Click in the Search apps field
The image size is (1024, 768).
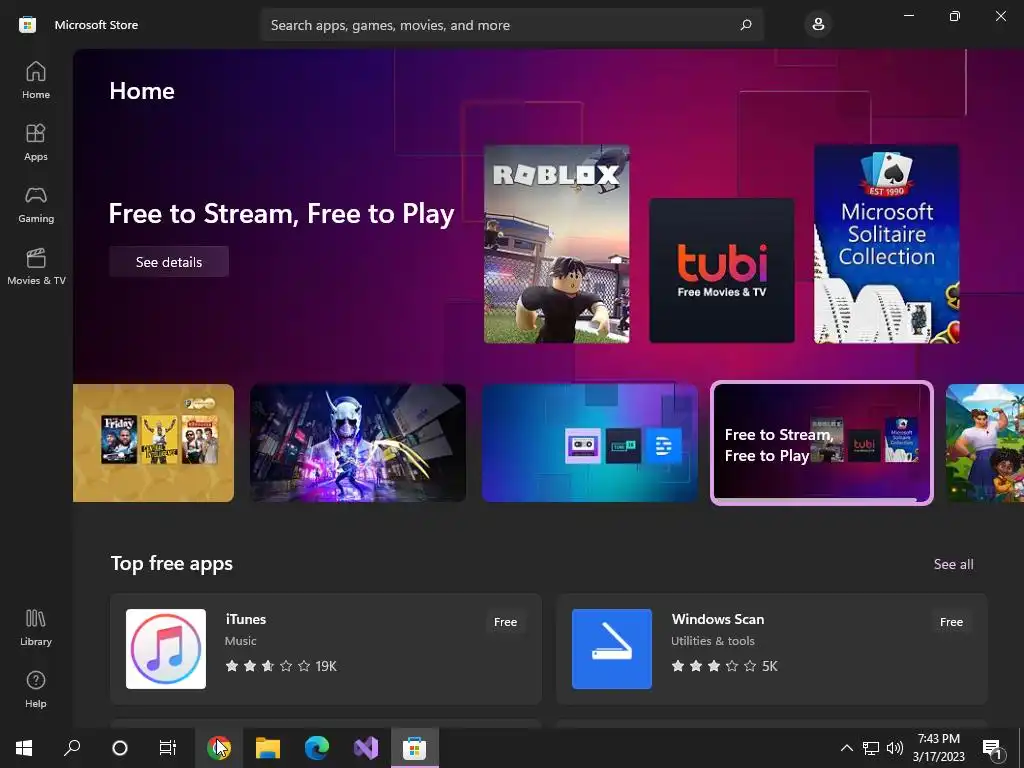coord(511,25)
